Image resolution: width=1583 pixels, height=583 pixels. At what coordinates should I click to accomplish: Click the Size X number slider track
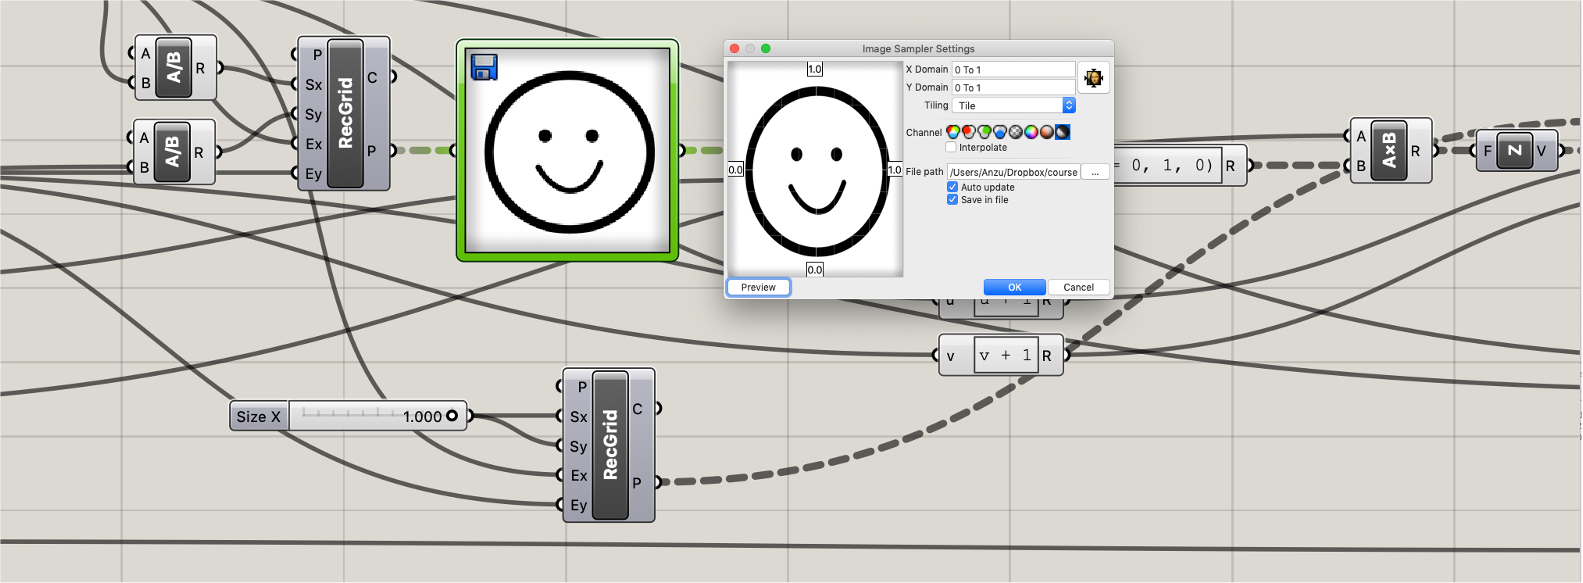378,416
